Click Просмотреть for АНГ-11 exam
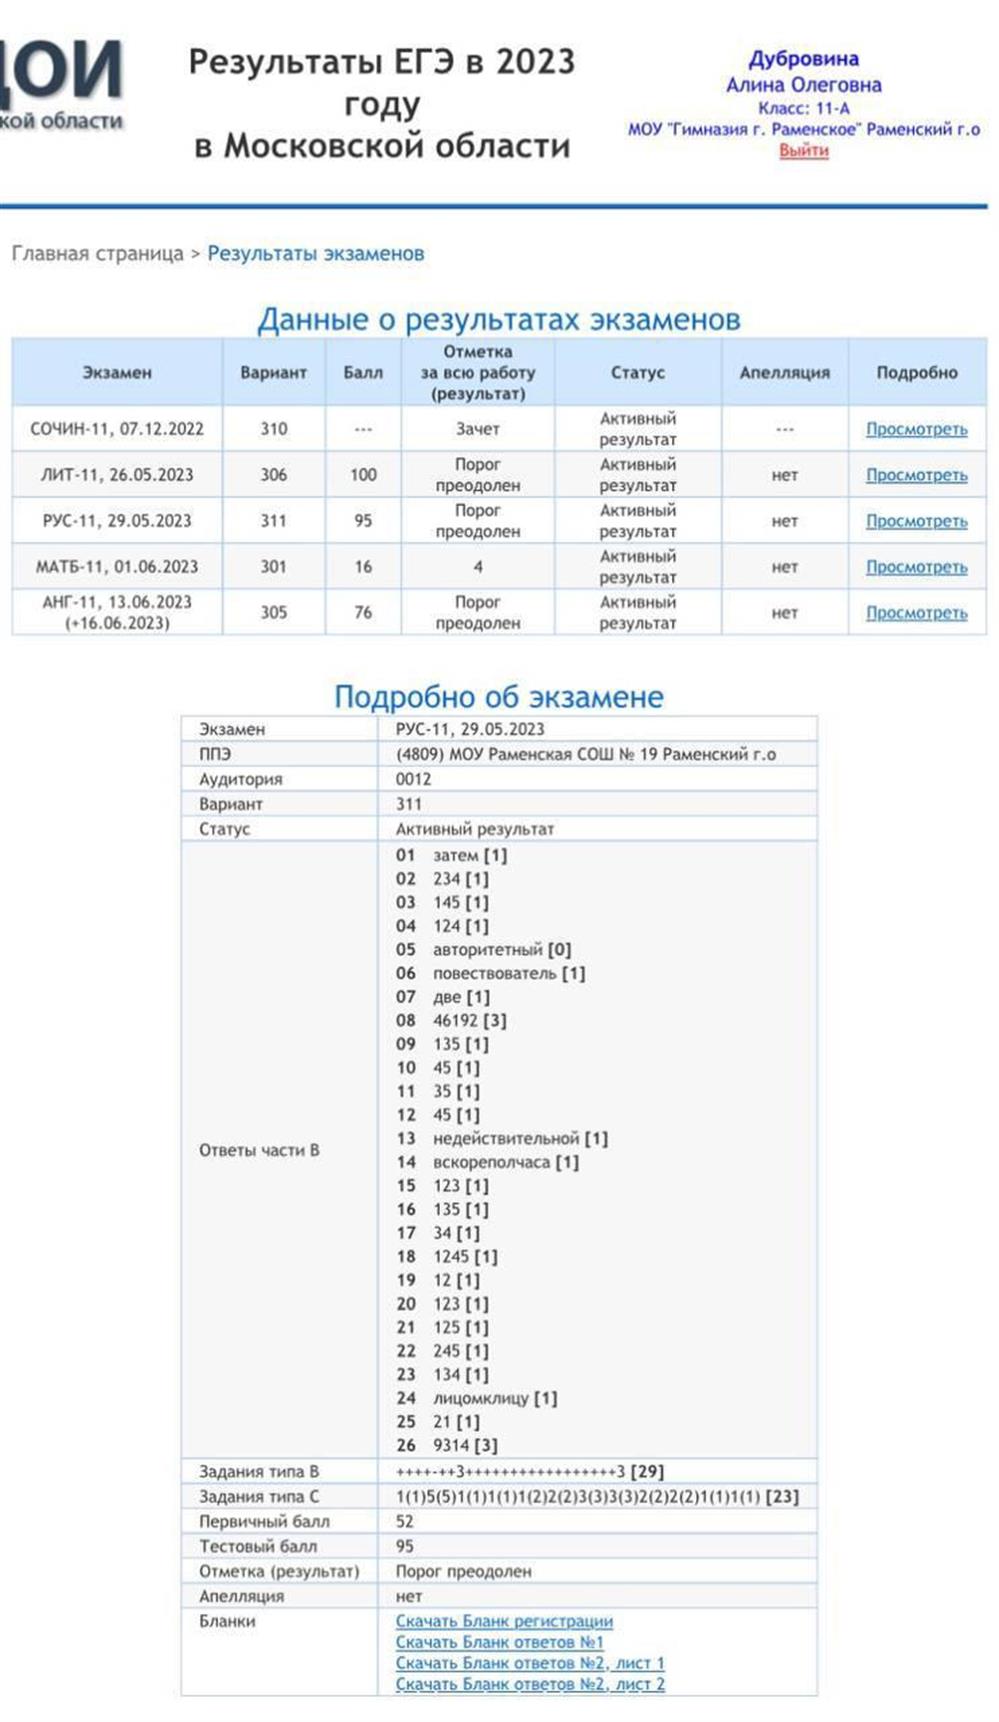Screen dimensions: 999x1722 click(916, 613)
